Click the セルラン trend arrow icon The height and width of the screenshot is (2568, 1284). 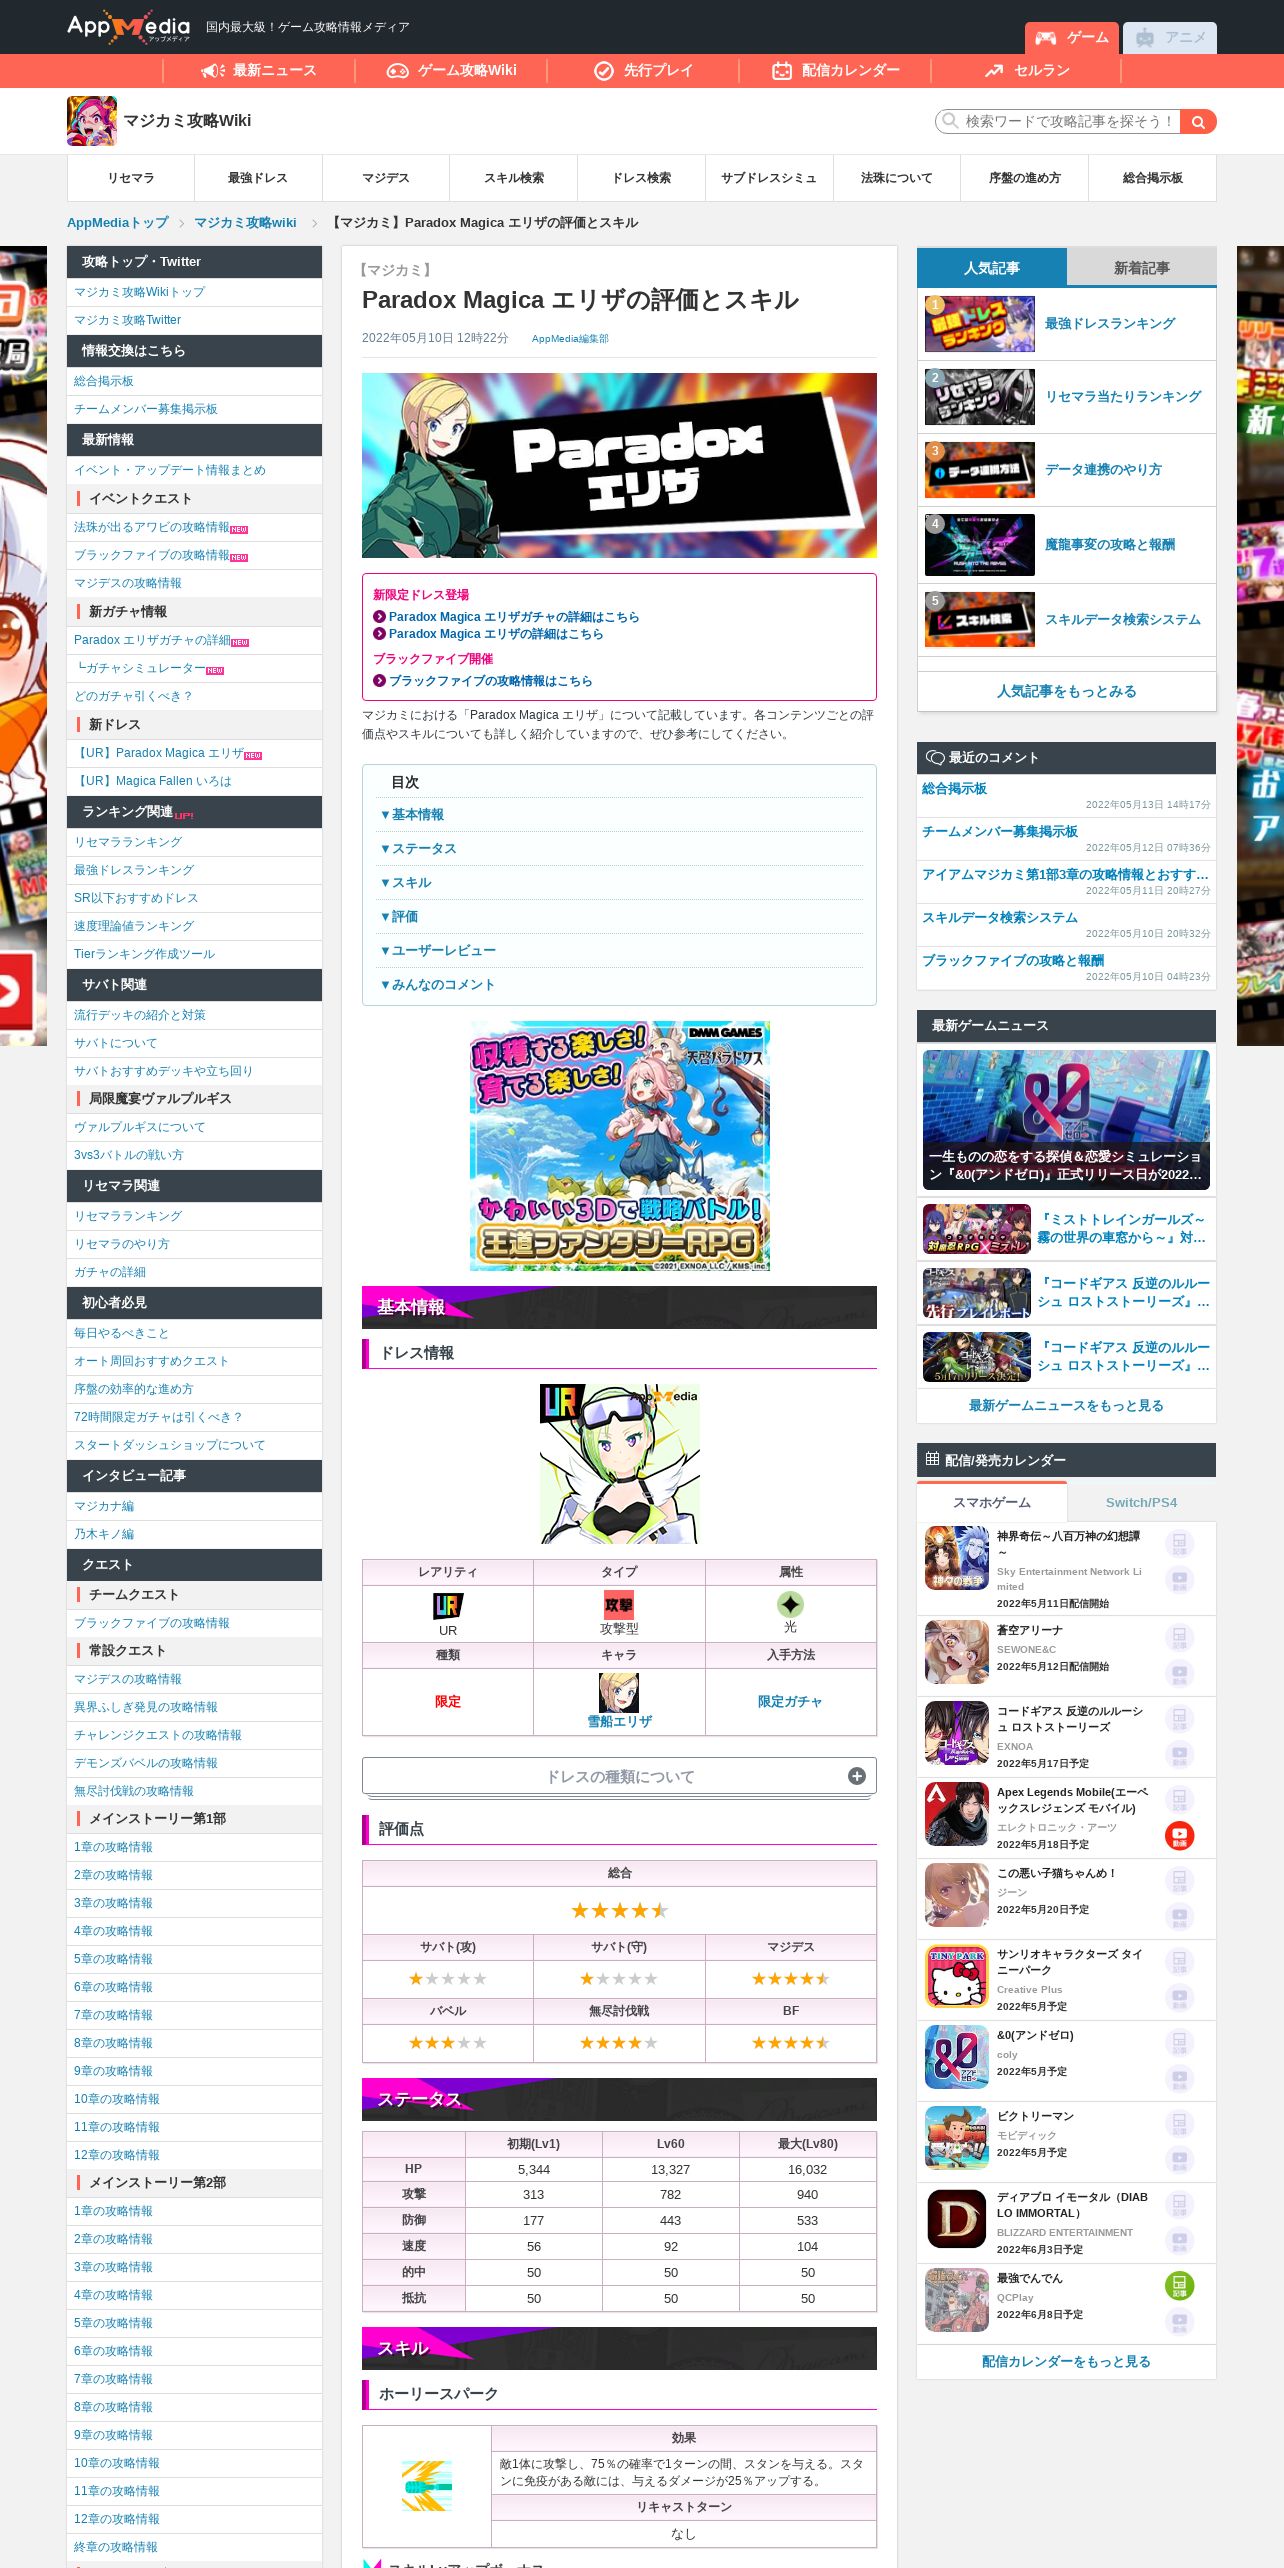(994, 70)
